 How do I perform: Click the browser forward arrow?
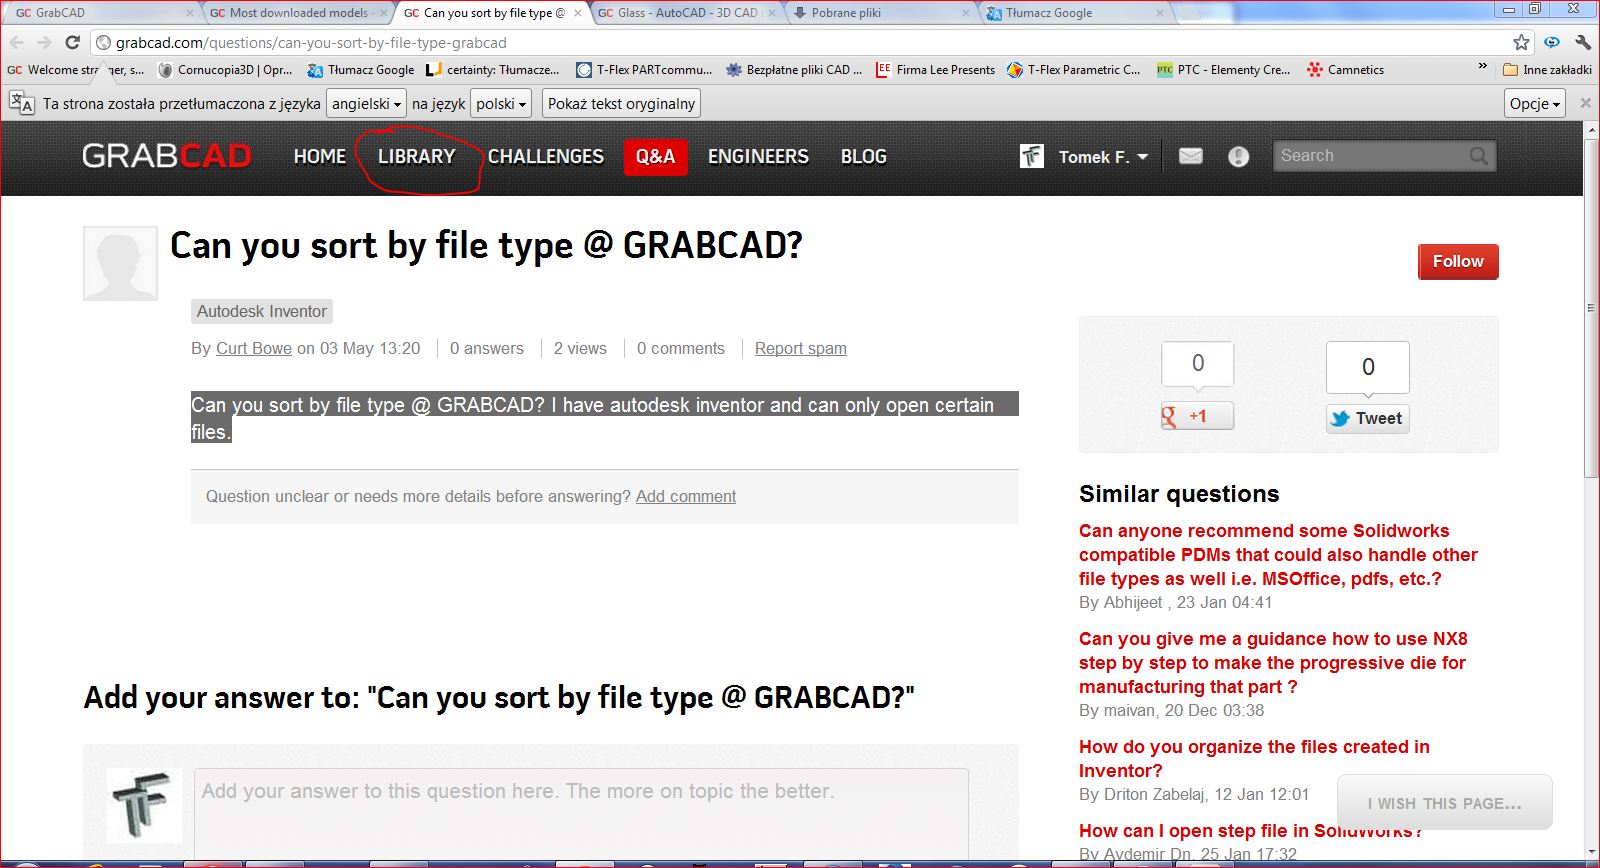pos(44,42)
